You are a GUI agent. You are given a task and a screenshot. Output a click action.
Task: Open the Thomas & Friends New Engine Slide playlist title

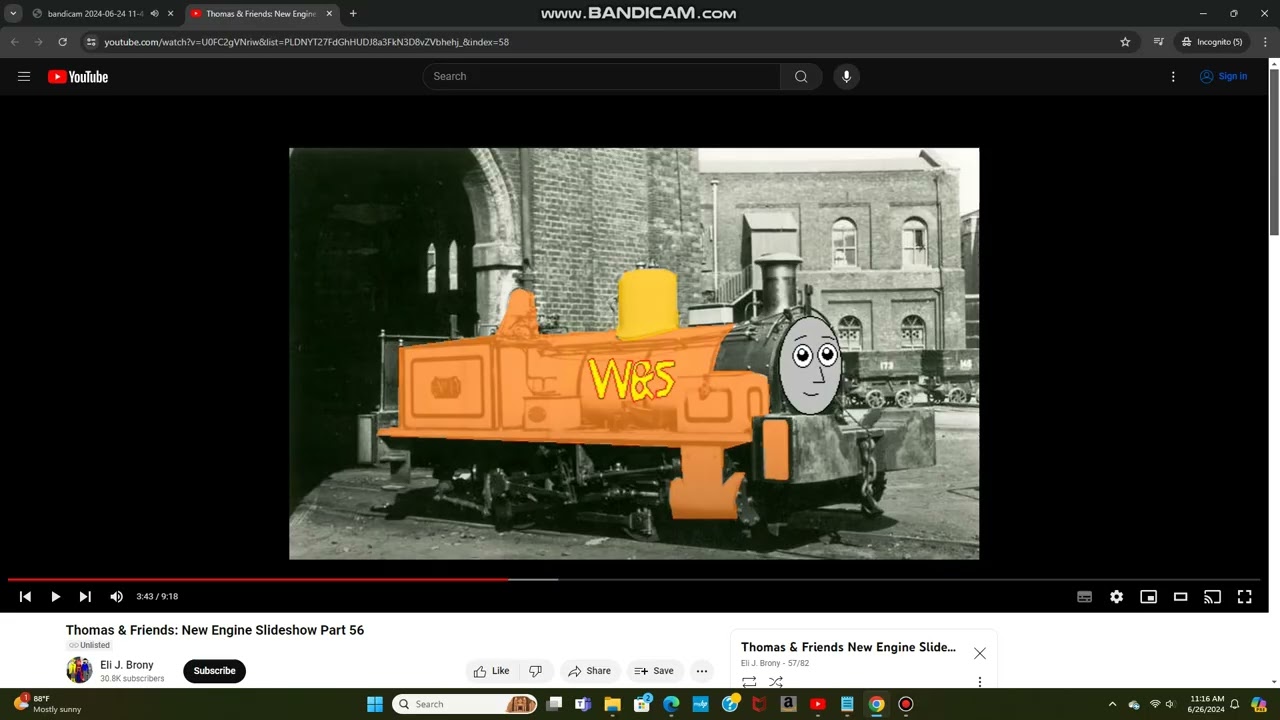[848, 647]
